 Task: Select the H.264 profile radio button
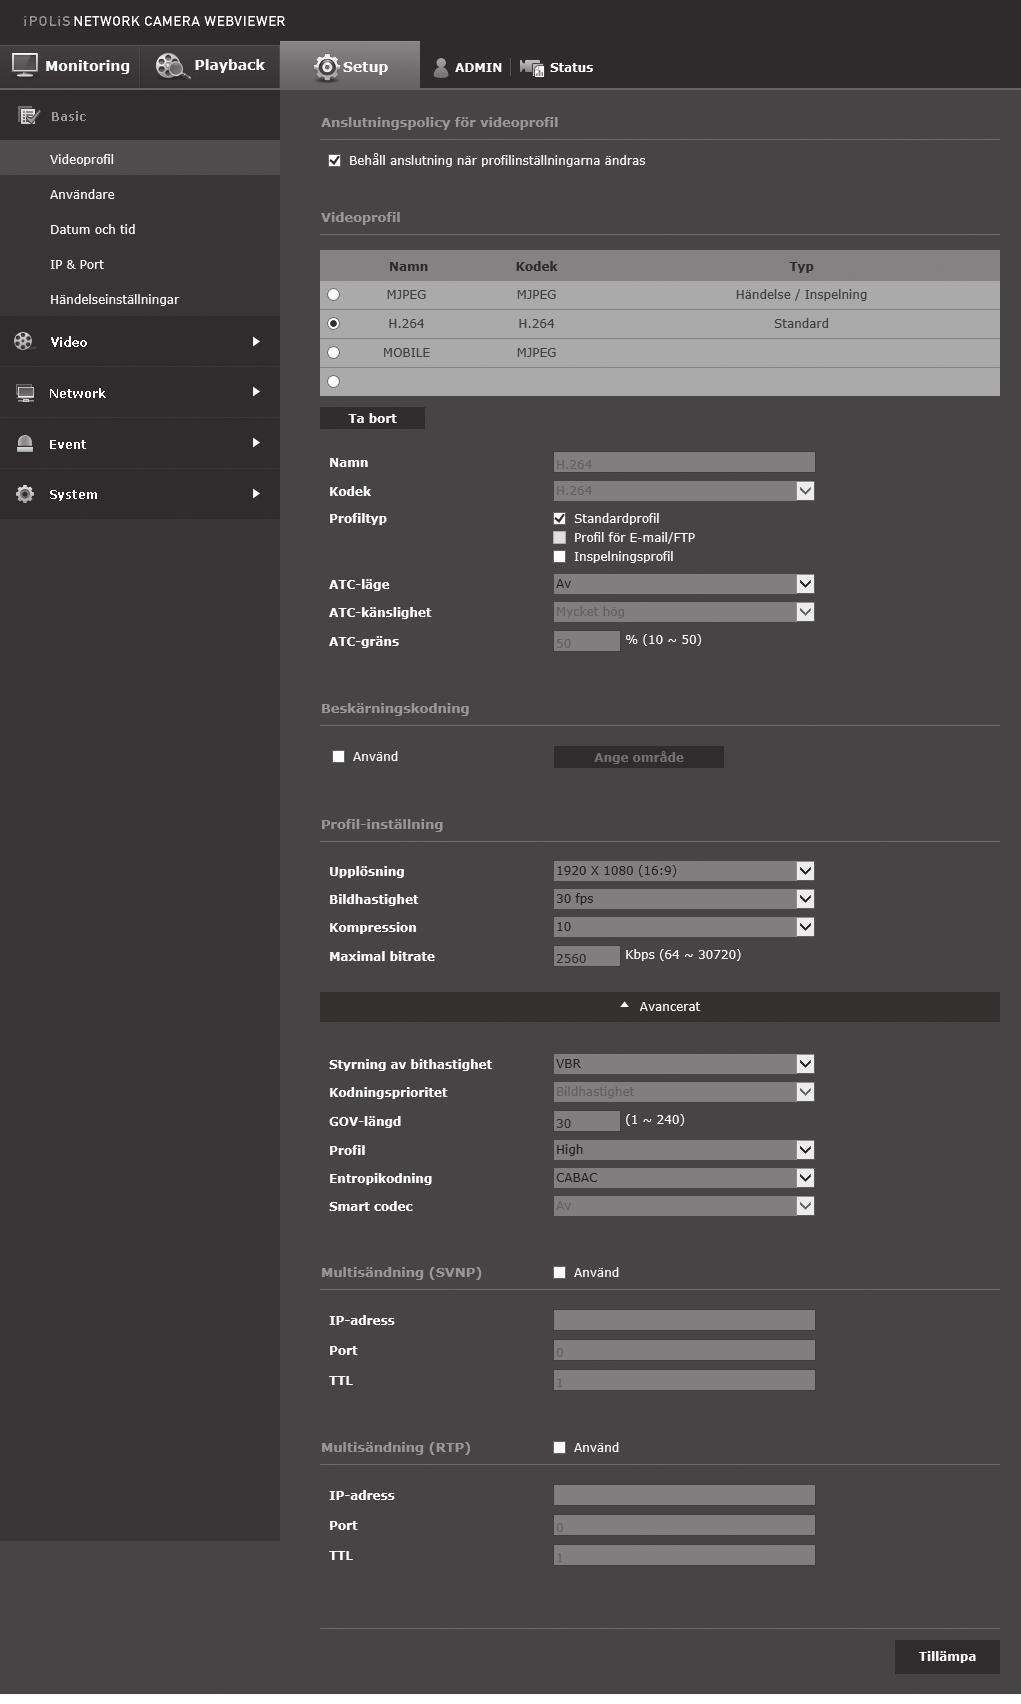(x=333, y=324)
